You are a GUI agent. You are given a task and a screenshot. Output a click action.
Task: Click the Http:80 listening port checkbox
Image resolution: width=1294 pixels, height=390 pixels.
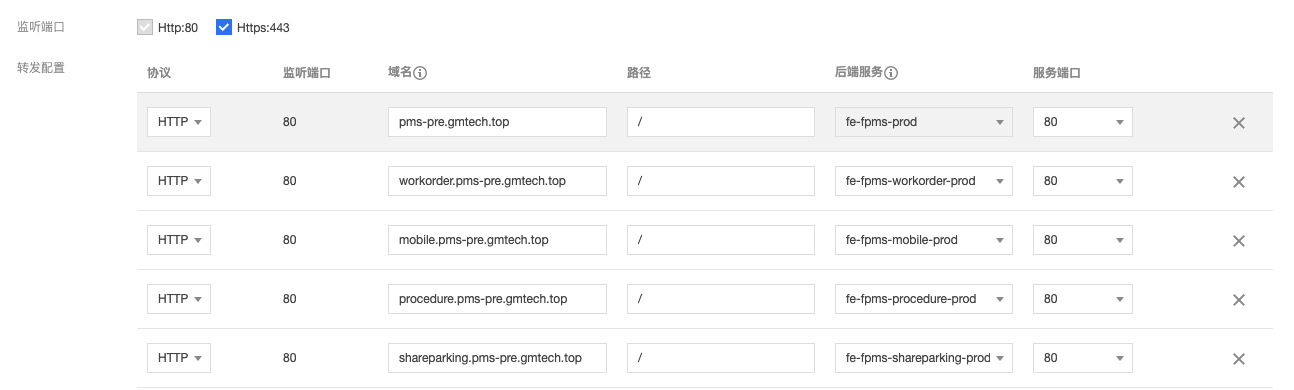coord(145,27)
